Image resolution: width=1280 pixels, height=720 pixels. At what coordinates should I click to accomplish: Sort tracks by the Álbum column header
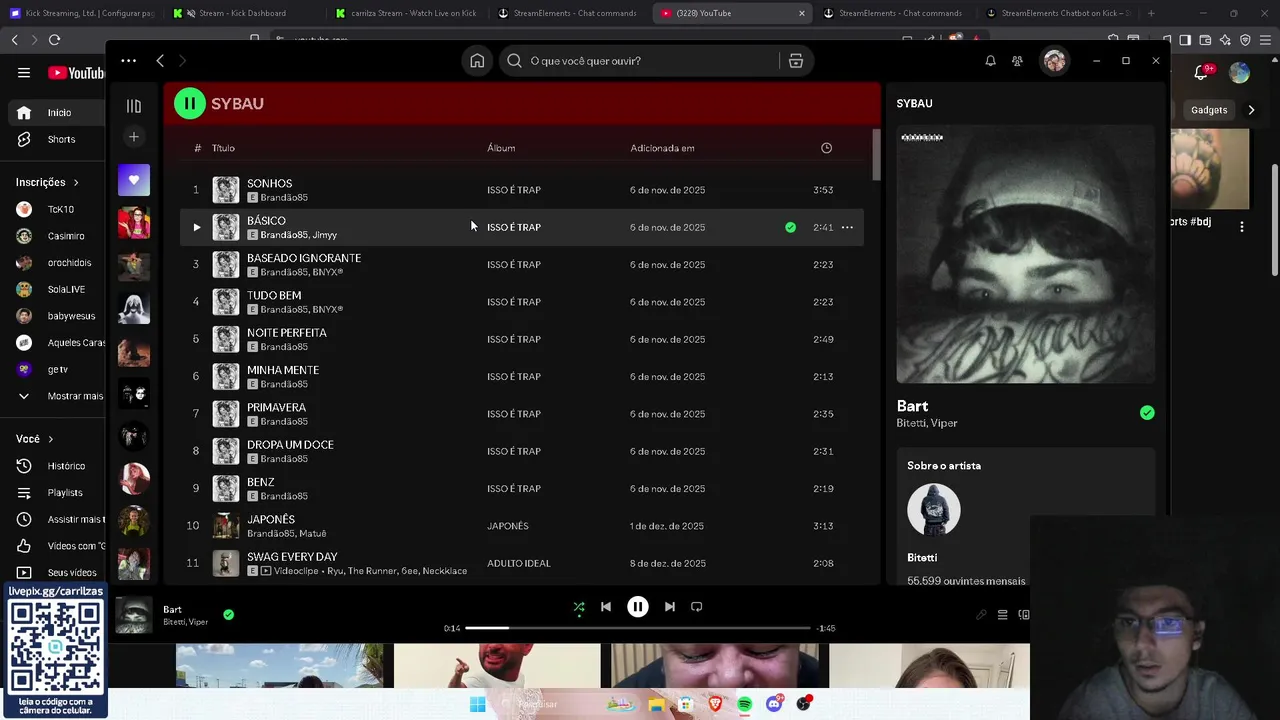pyautogui.click(x=501, y=148)
